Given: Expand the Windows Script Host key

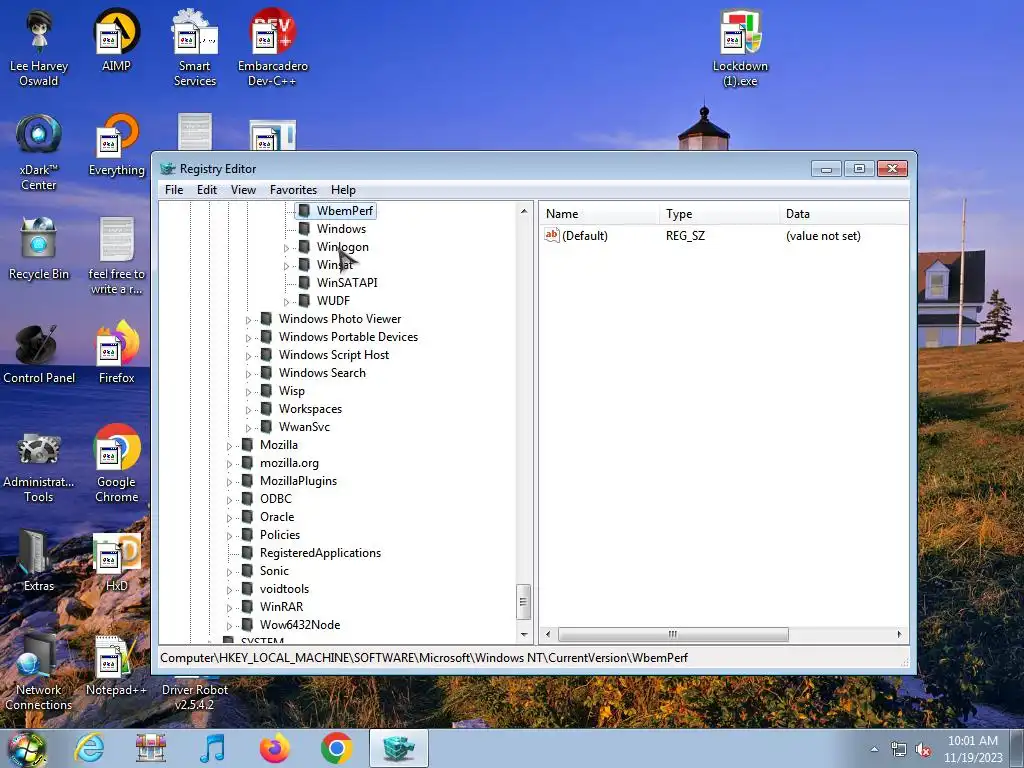Looking at the screenshot, I should (248, 356).
